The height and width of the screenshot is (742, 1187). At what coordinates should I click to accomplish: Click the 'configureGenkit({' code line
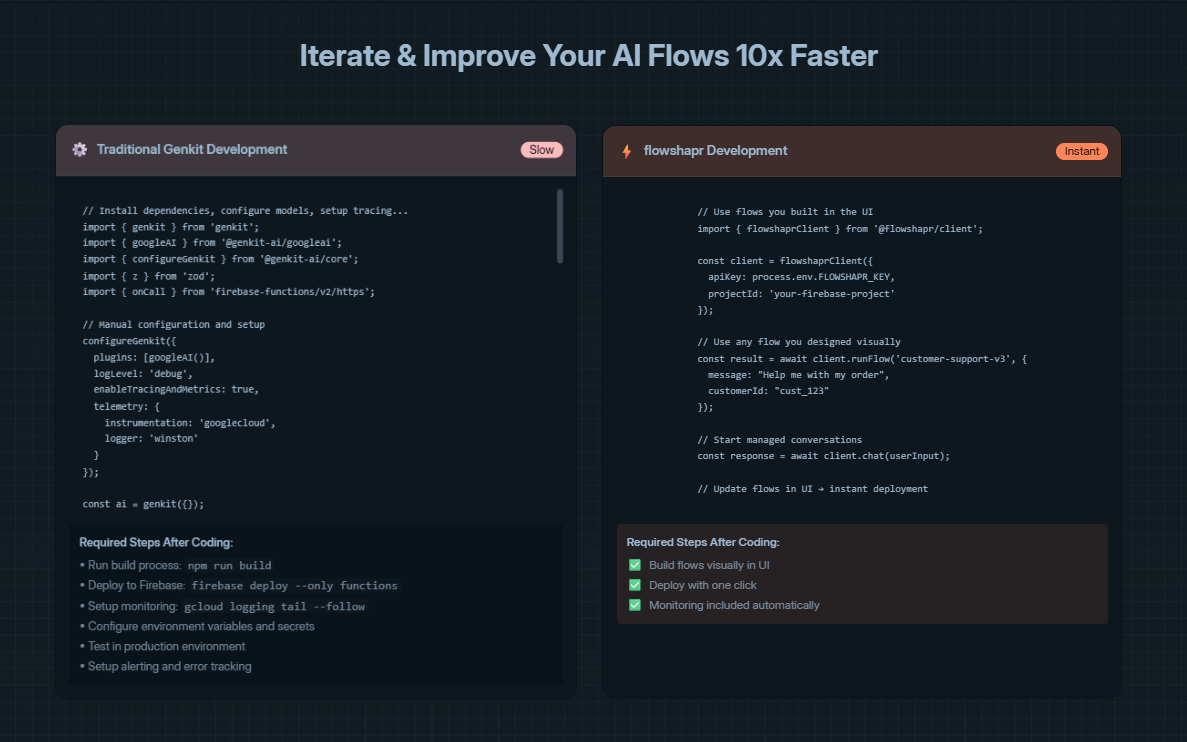129,341
